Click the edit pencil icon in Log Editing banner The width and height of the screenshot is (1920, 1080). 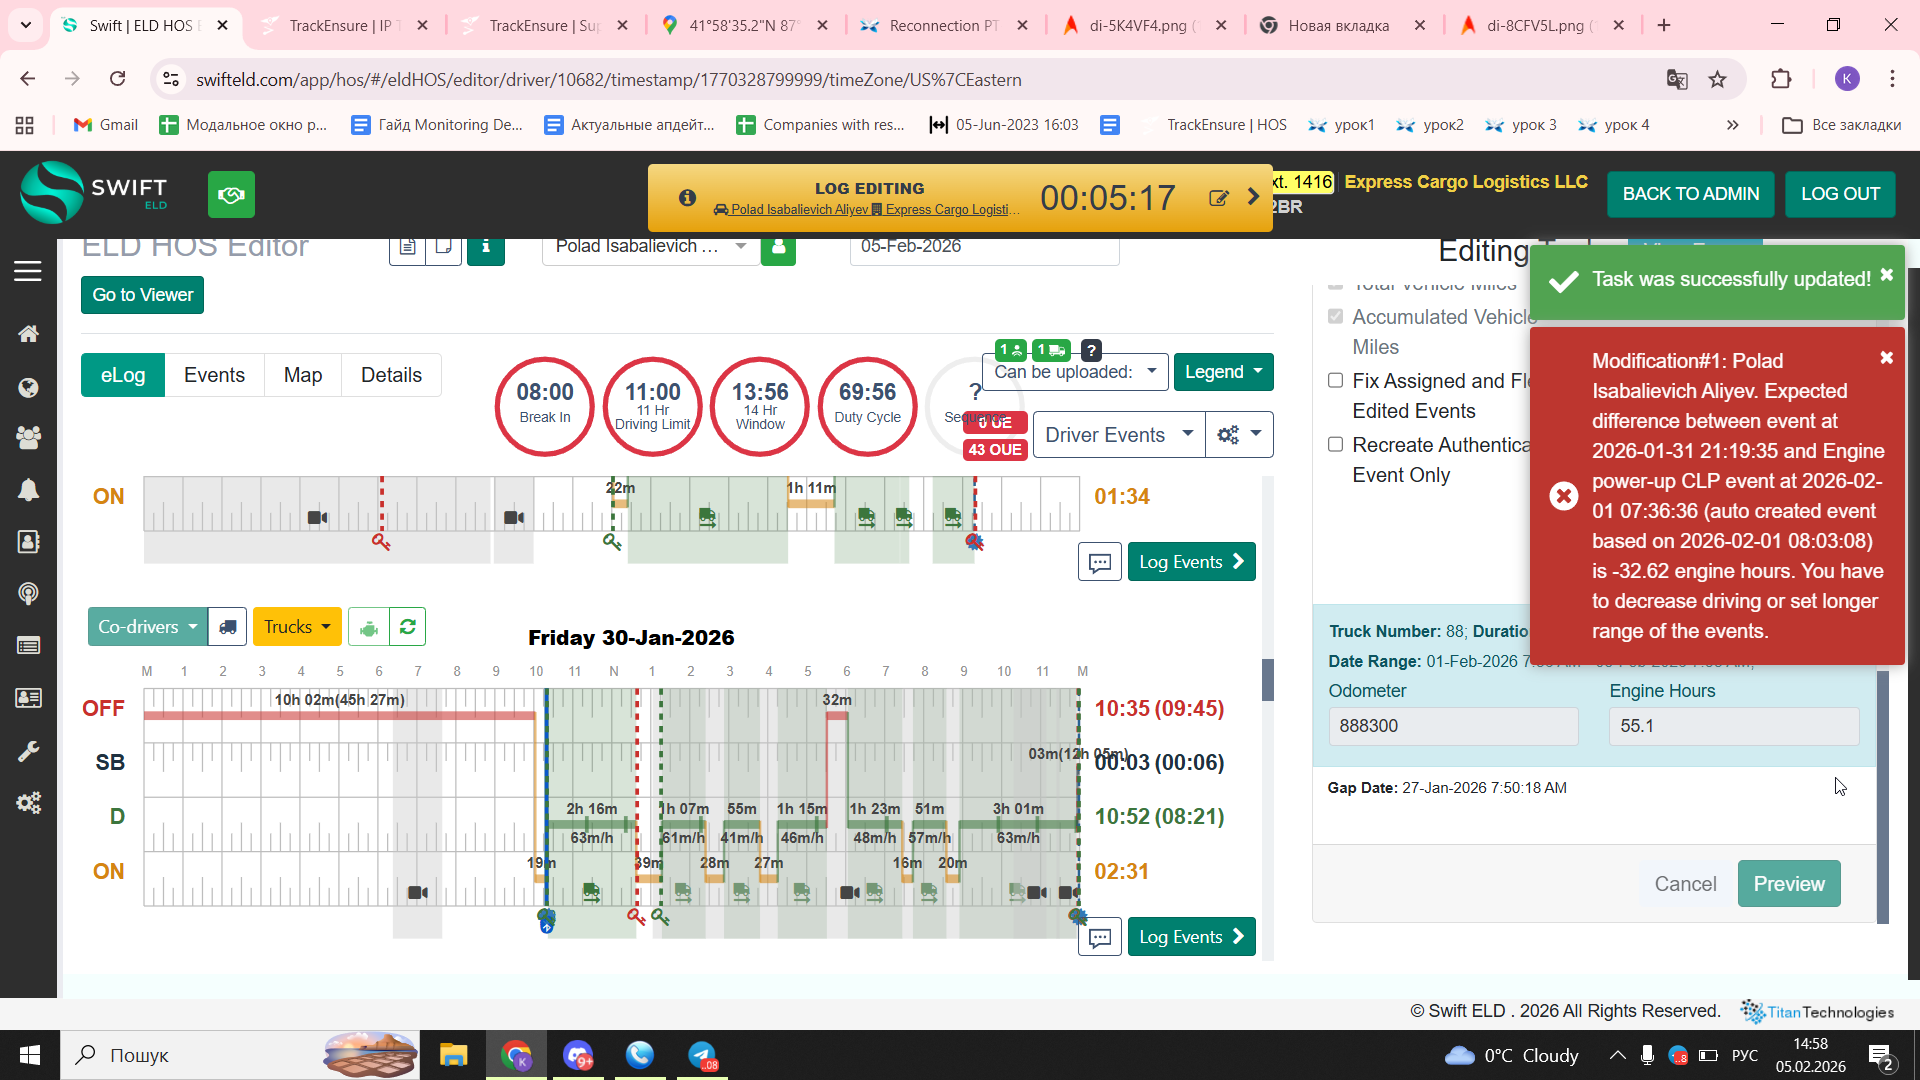[x=1218, y=198]
